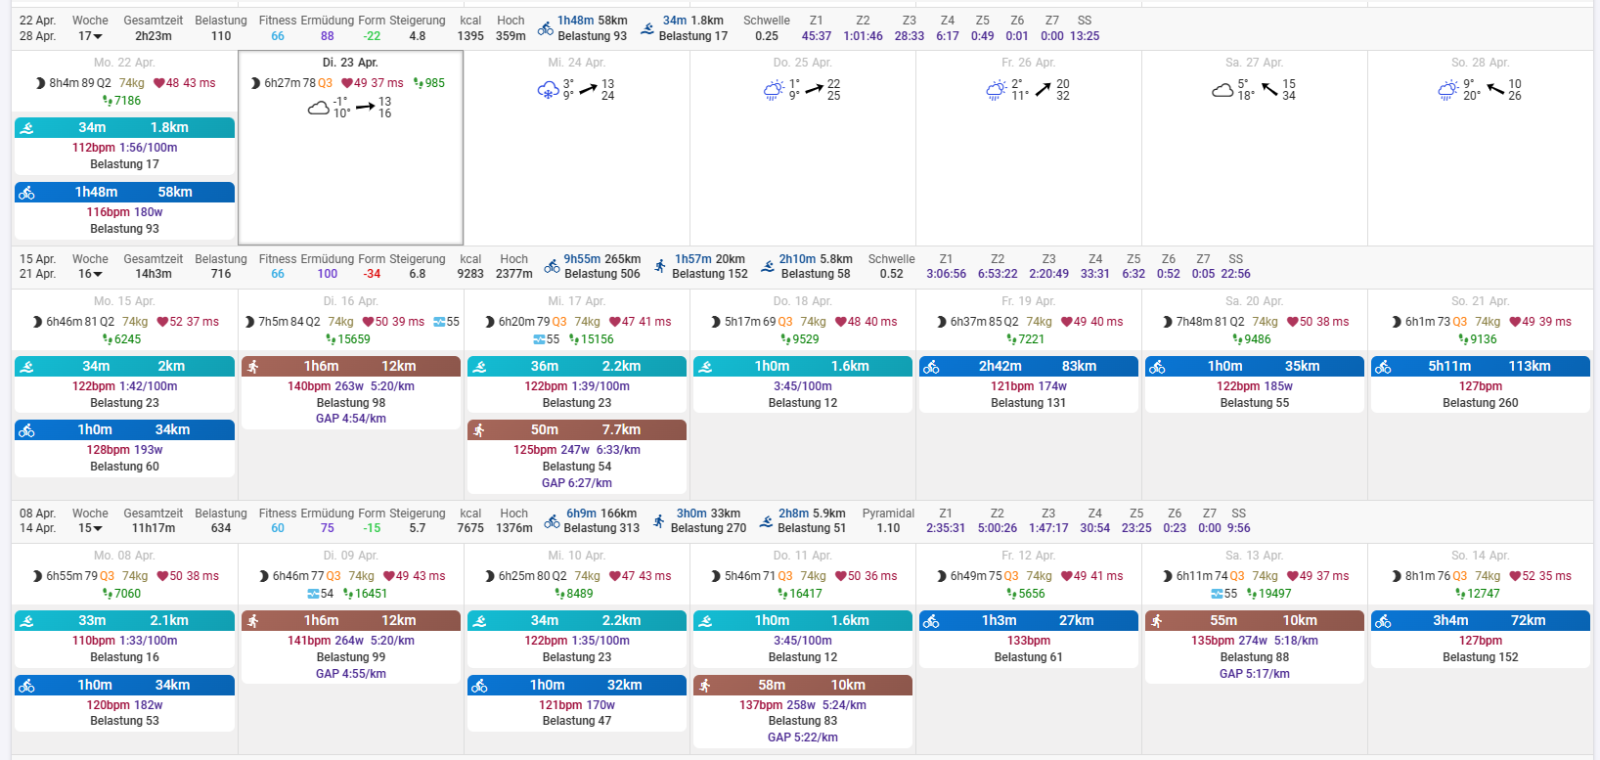Click bike icon in week 16 summary row
Viewport: 1600px width, 760px height.
point(552,266)
